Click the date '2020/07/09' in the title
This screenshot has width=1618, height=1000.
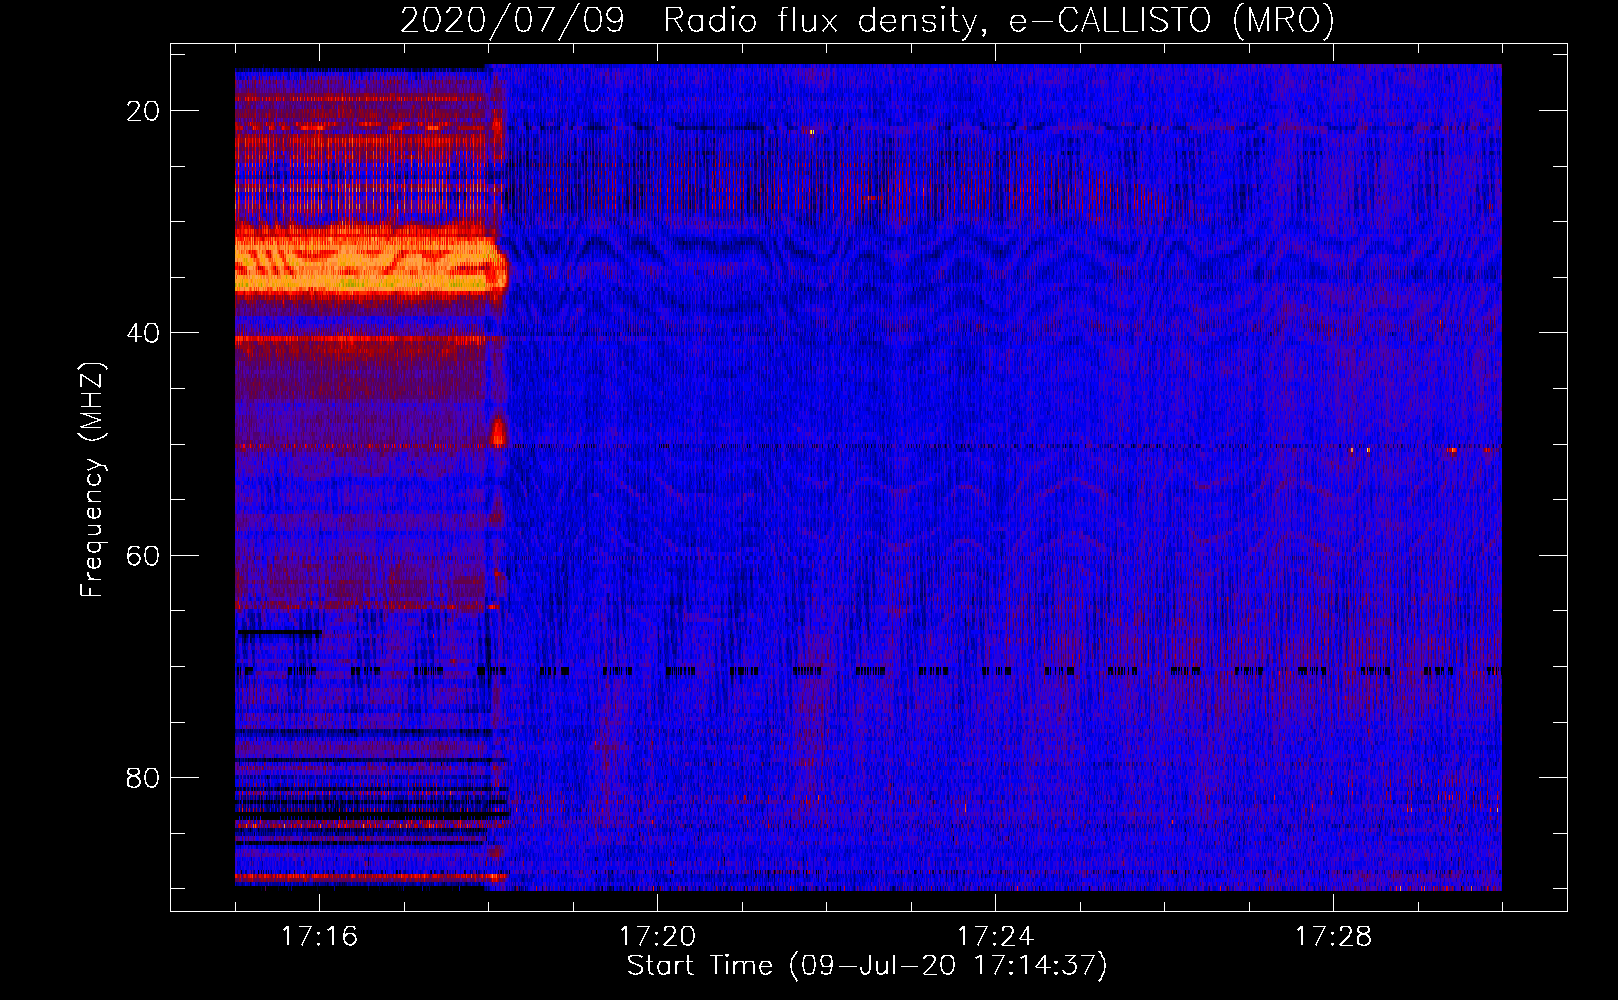pos(512,21)
